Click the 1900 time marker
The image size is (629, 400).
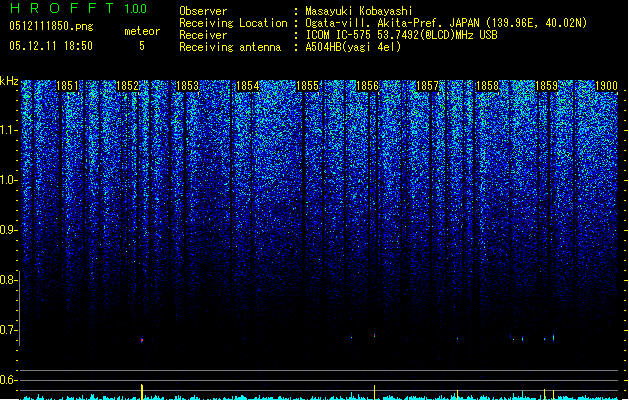(x=607, y=86)
